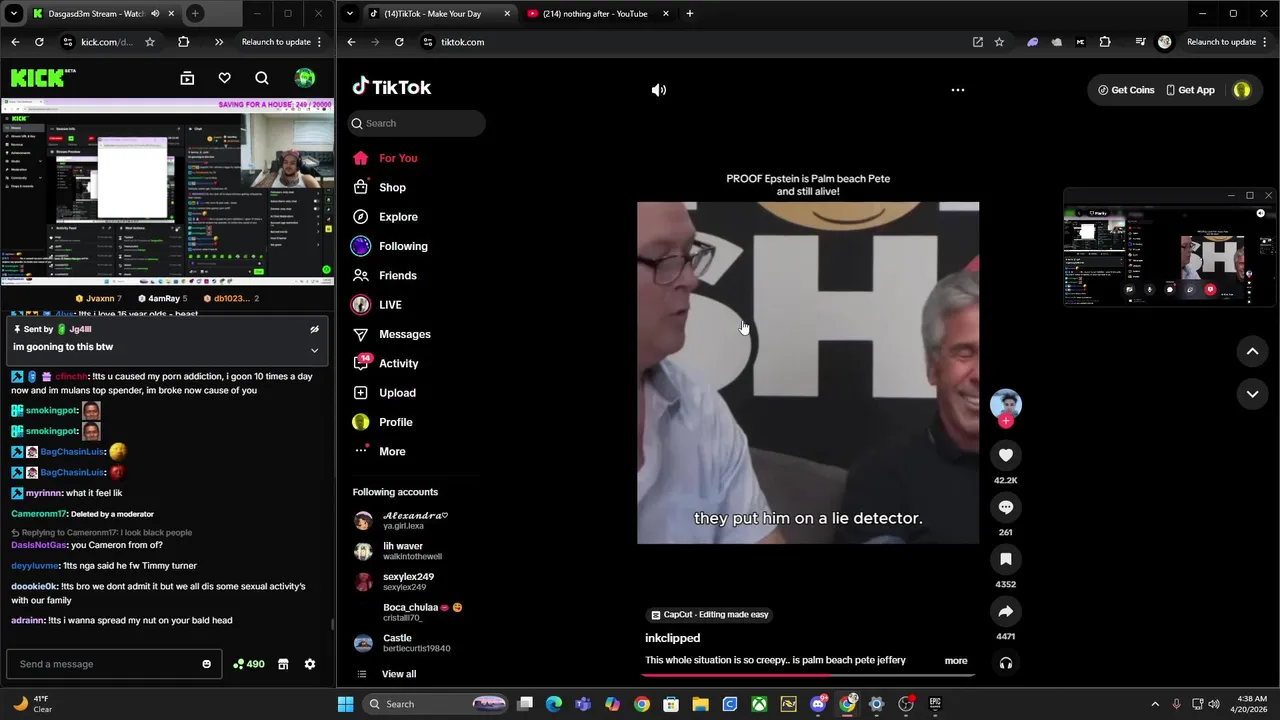Mute the TikTok video speaker

[x=659, y=90]
